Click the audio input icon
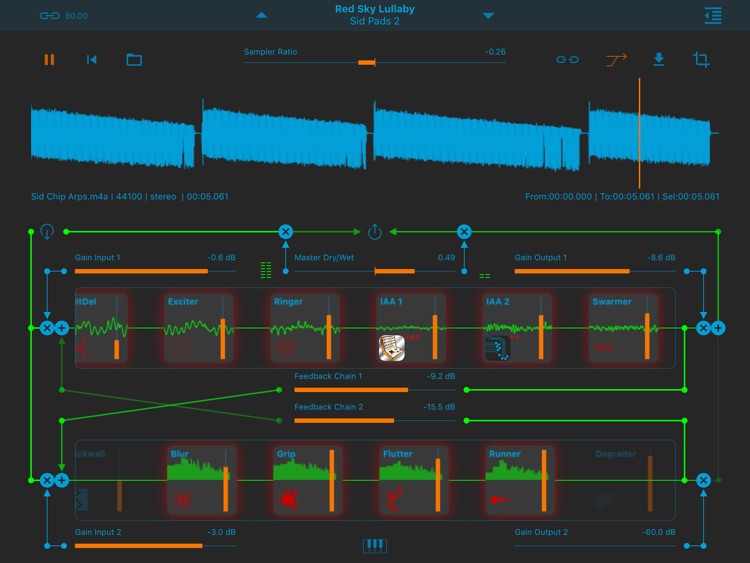 [47, 232]
